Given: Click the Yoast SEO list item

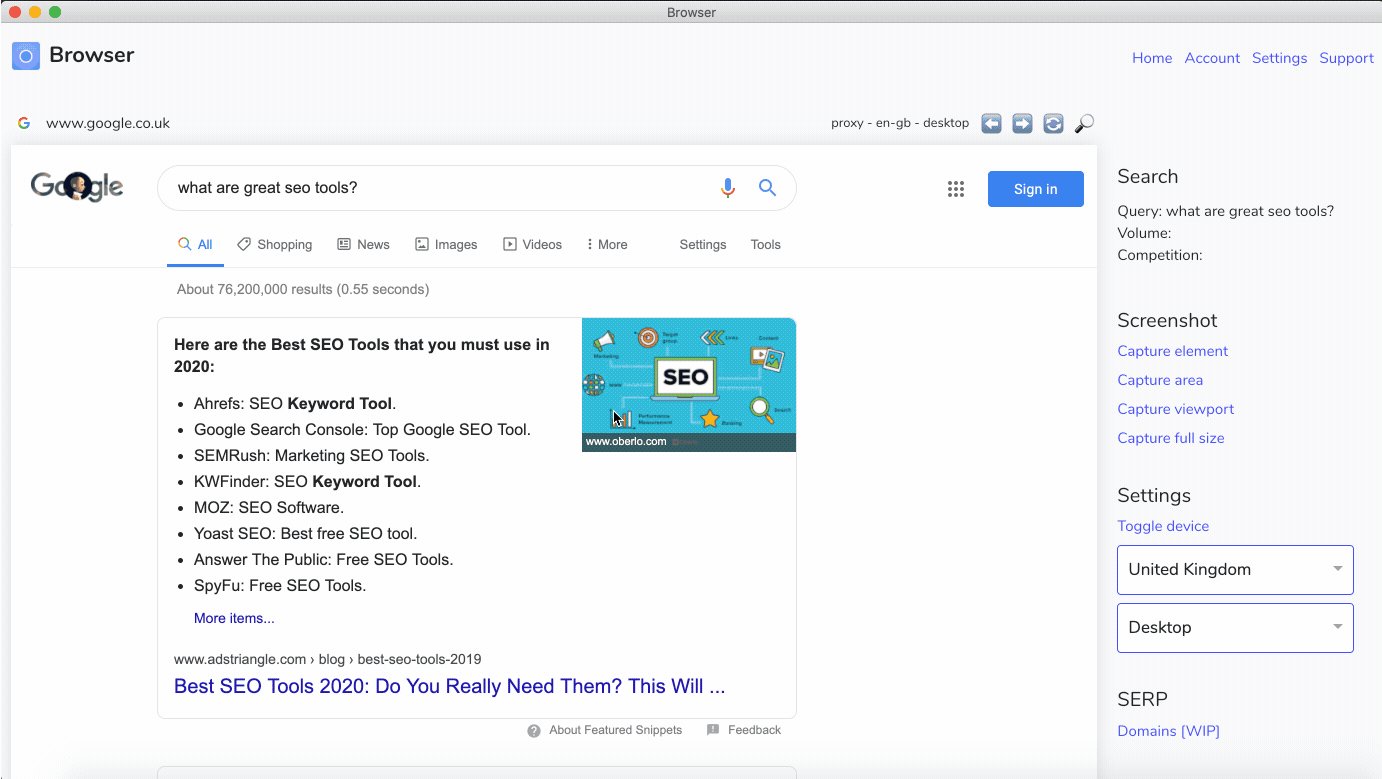Looking at the screenshot, I should tap(306, 534).
